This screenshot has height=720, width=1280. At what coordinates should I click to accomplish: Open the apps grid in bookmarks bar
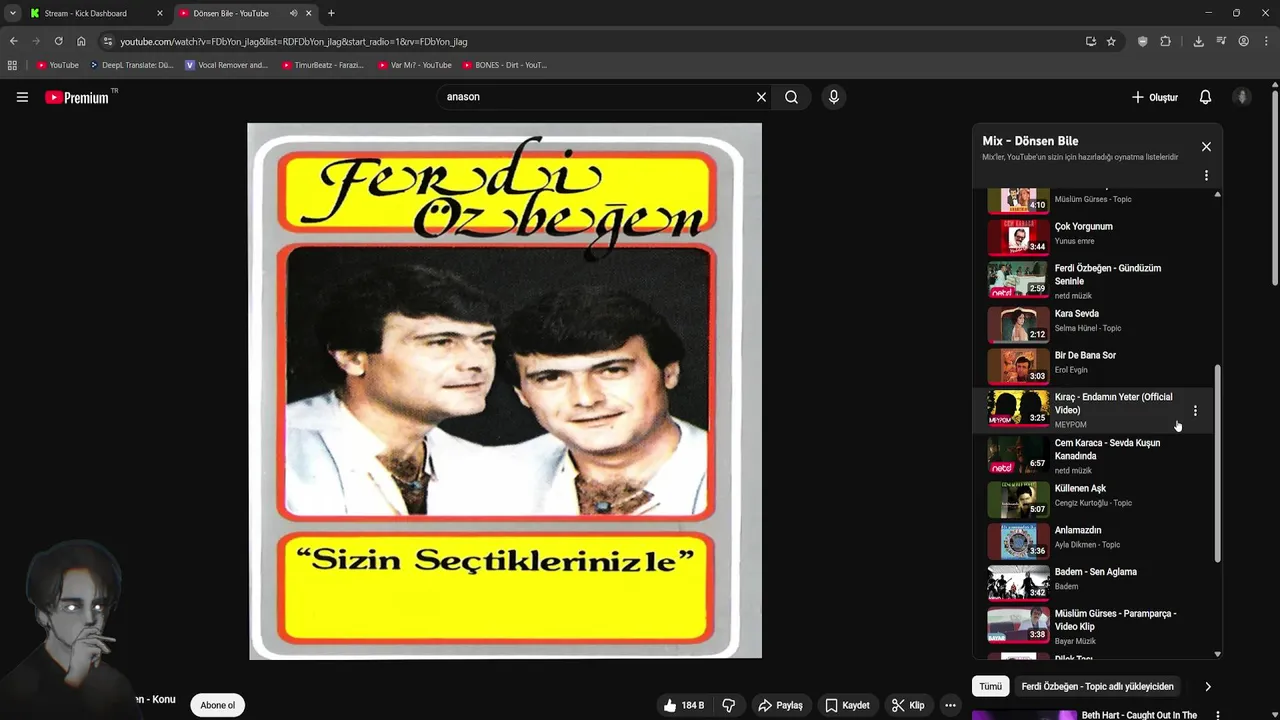point(12,65)
